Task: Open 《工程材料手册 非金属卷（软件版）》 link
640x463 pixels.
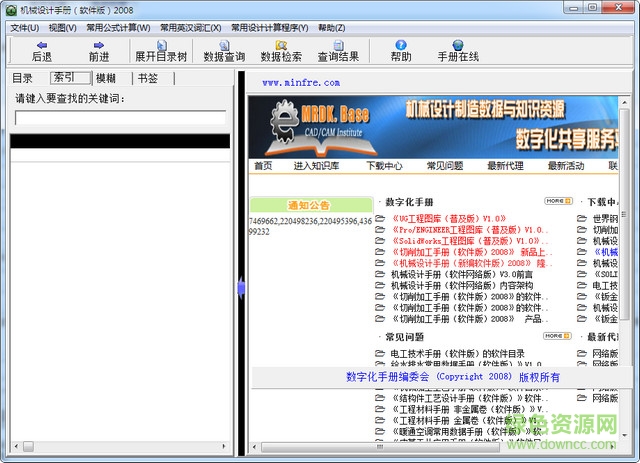Action: (468, 409)
